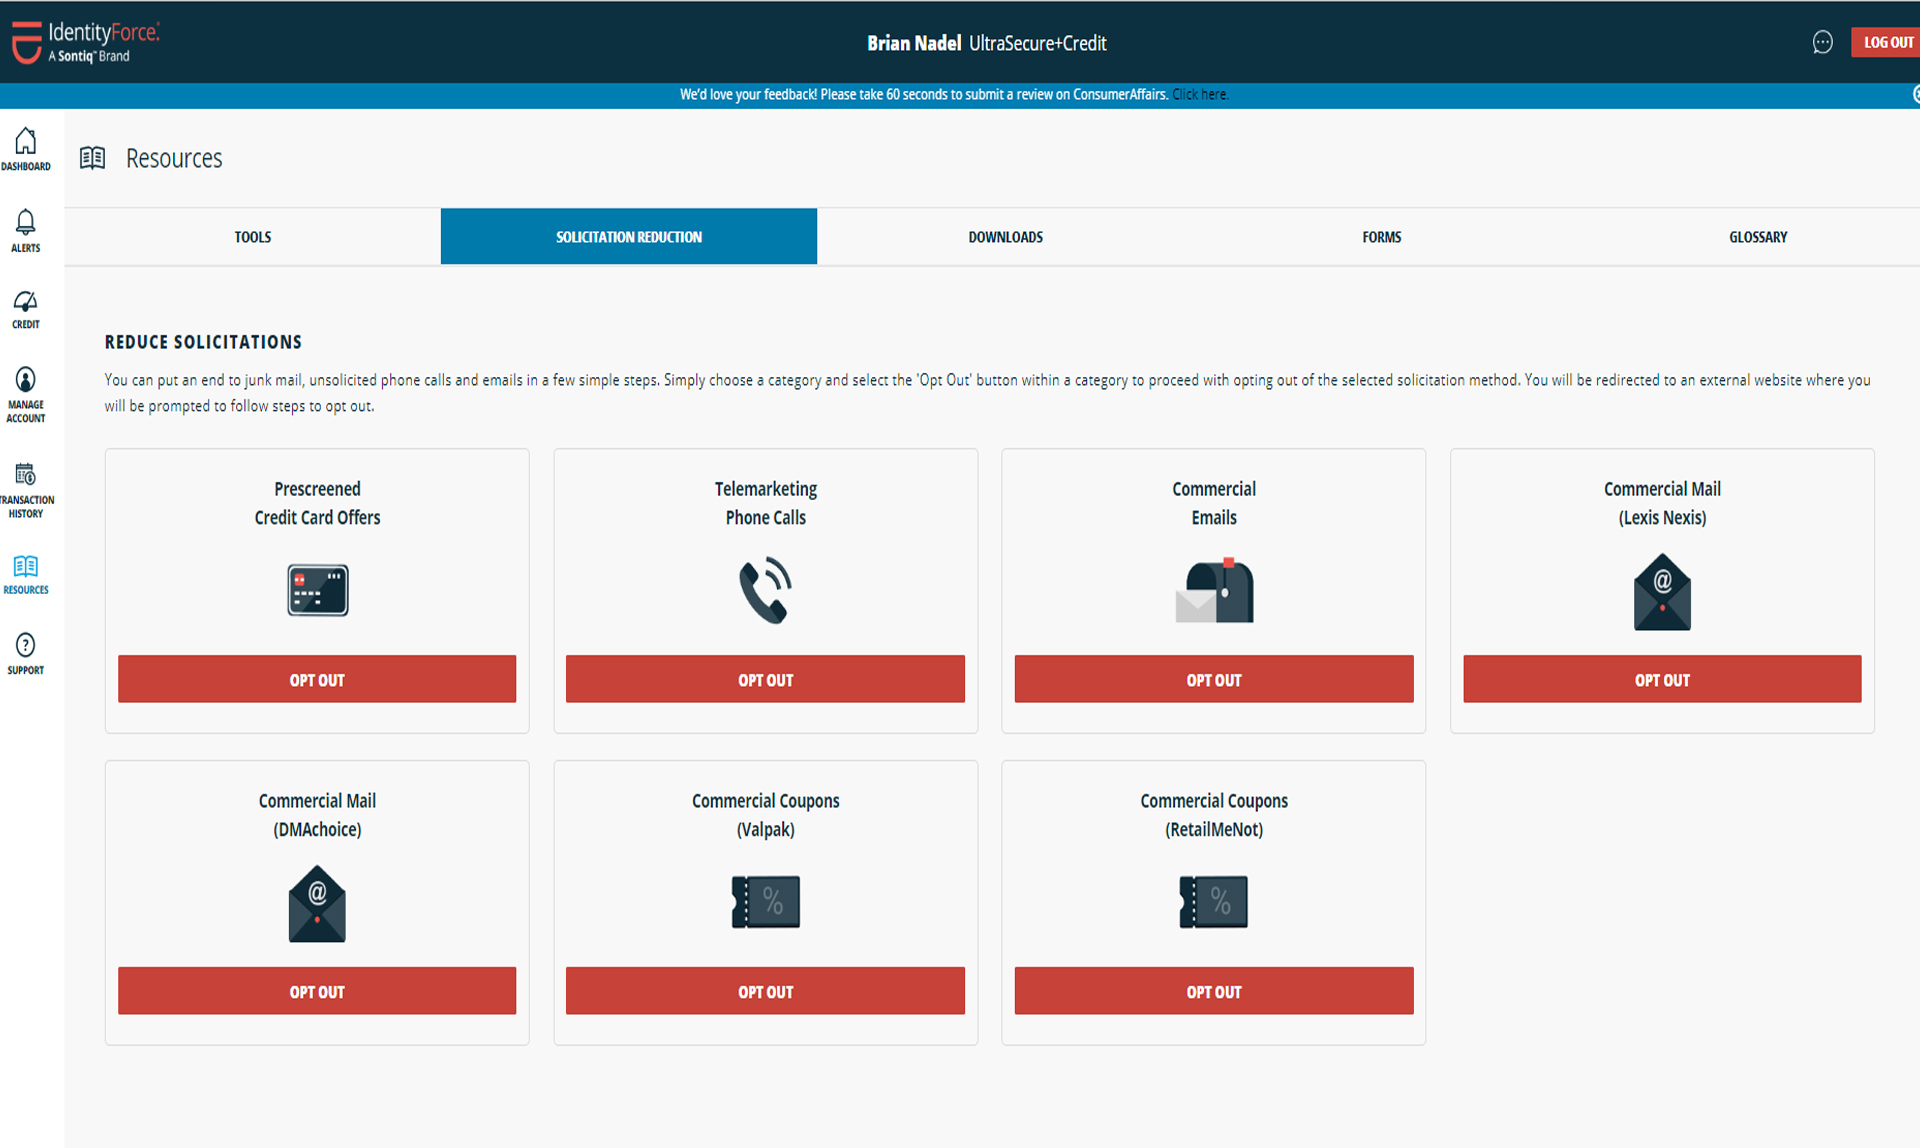1920x1148 pixels.
Task: Open the chat bubble icon in header
Action: [x=1822, y=42]
